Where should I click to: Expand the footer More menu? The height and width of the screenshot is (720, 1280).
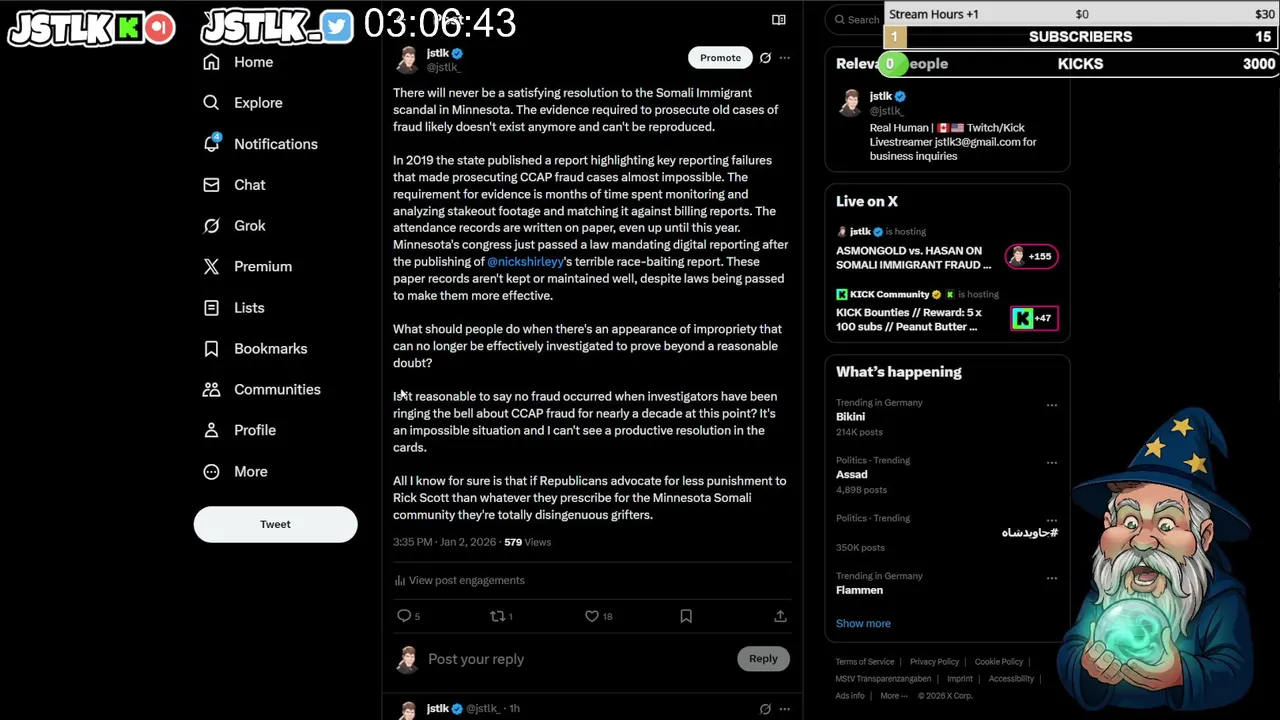click(894, 696)
